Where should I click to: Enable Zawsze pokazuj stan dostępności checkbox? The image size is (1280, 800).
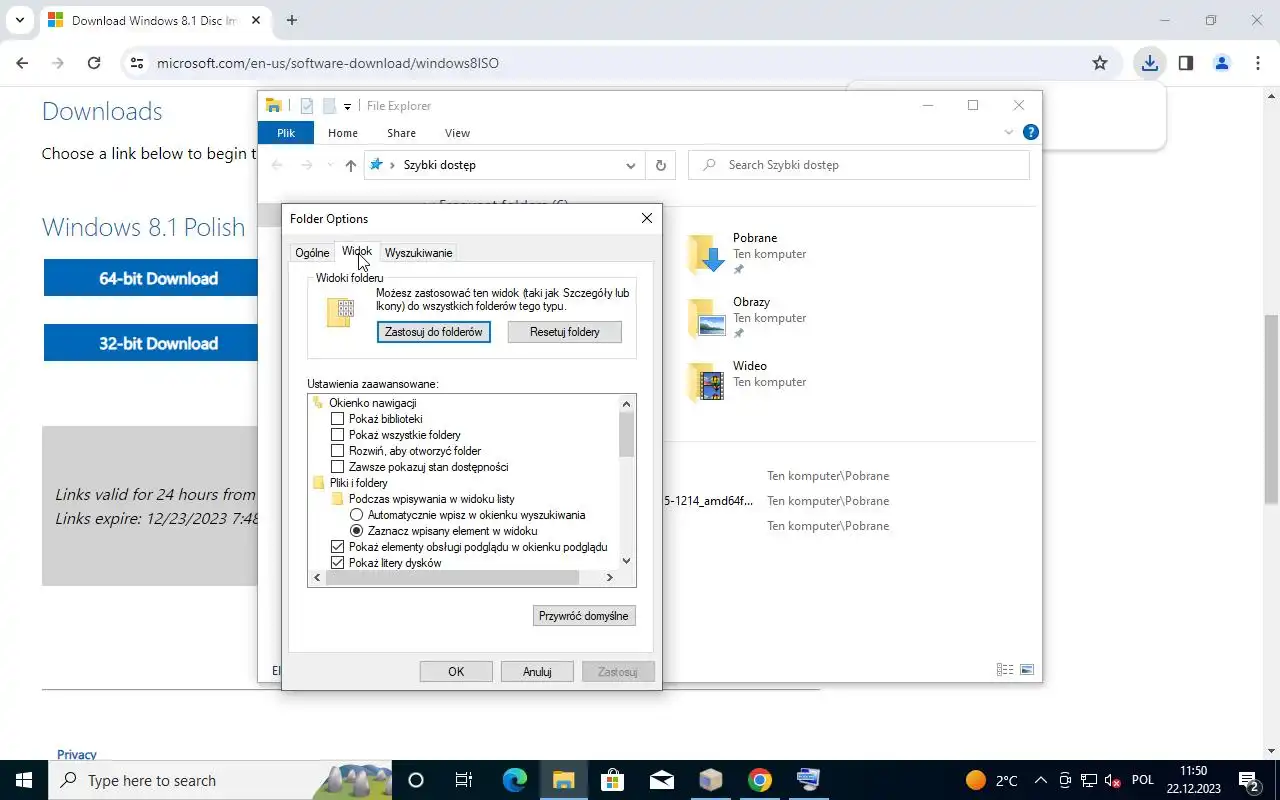[x=337, y=467]
